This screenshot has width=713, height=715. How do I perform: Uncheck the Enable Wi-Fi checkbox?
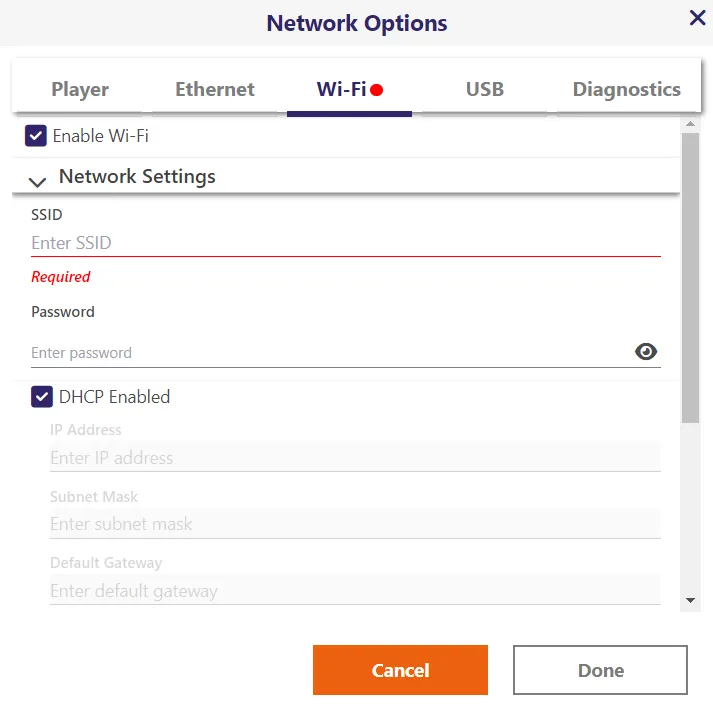(36, 136)
